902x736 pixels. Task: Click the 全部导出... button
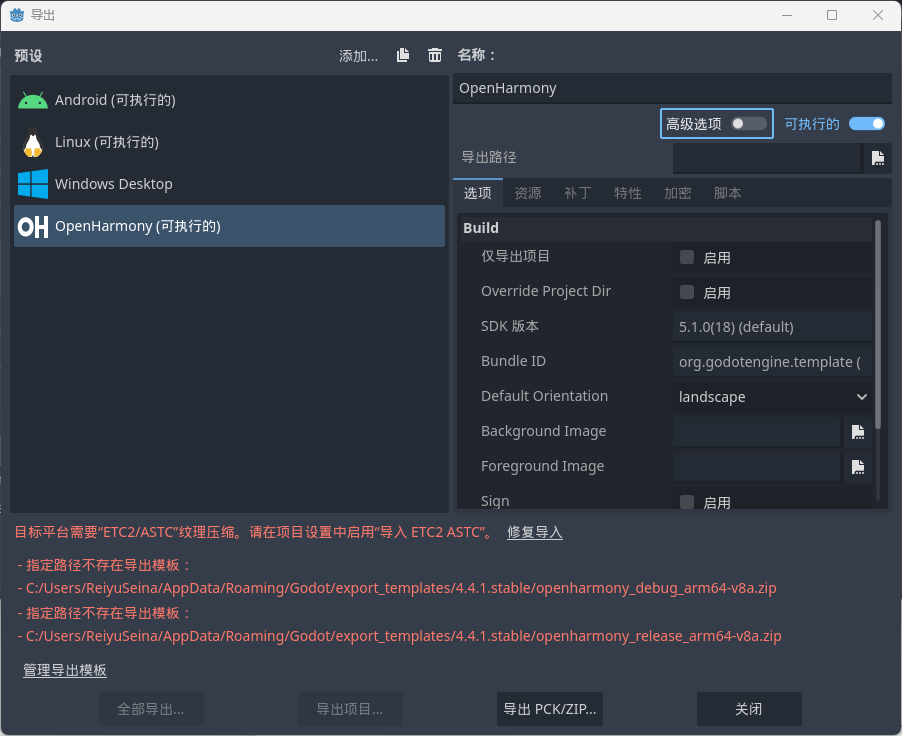click(151, 709)
